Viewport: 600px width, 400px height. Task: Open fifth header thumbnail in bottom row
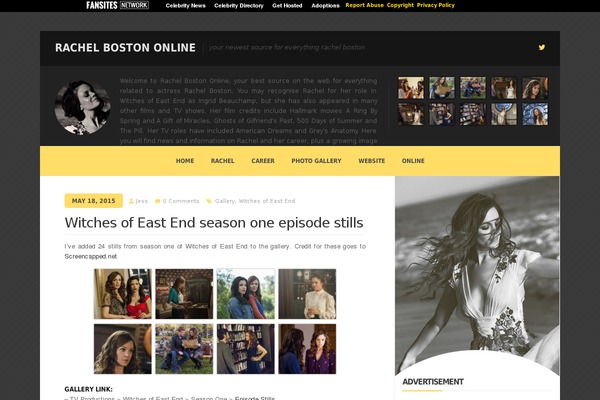535,114
